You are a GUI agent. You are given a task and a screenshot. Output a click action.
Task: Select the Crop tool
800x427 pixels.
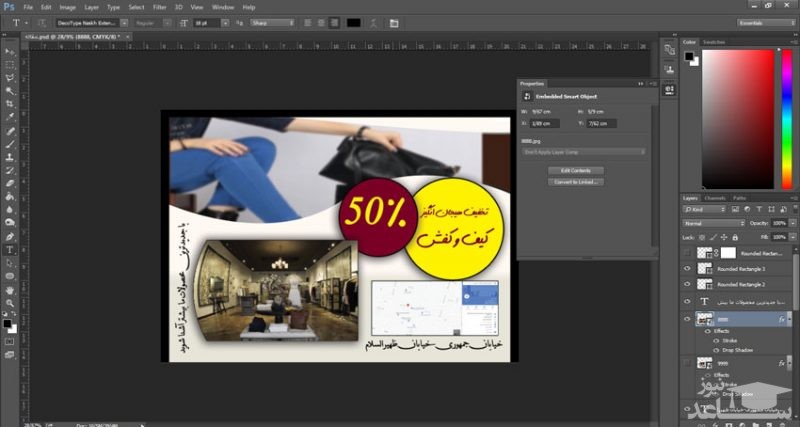point(10,103)
